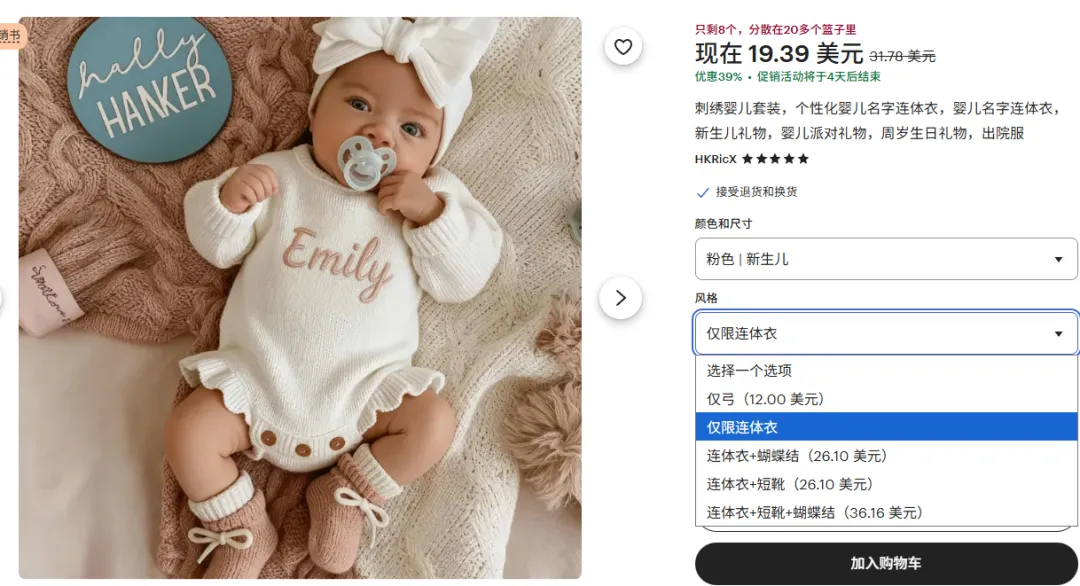
Task: Click dropdown arrow on 颜色和尺寸 selector
Action: click(x=1058, y=260)
